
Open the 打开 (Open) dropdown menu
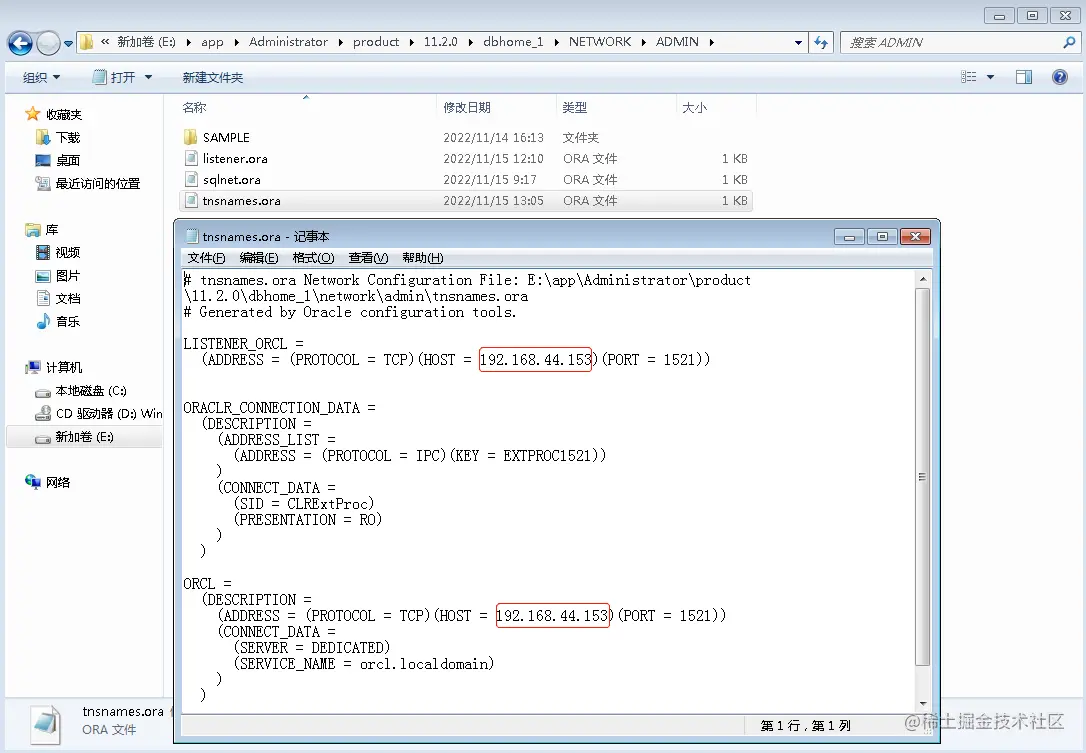click(x=122, y=77)
